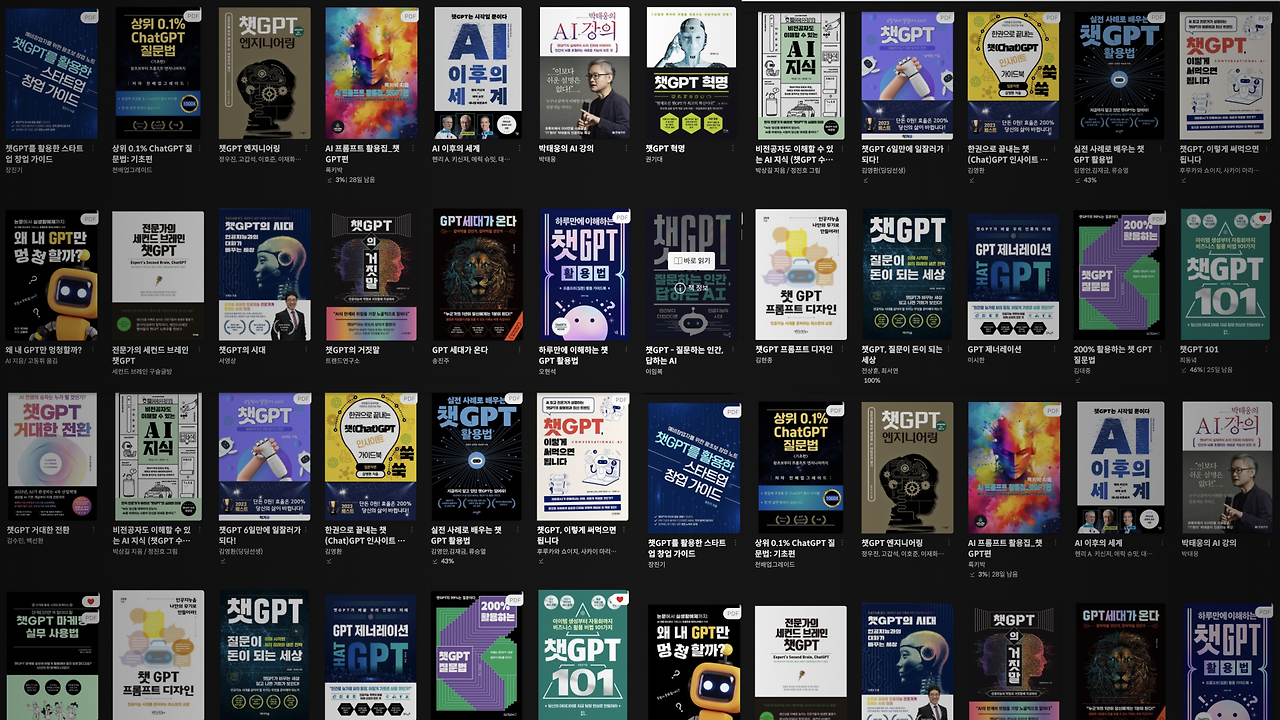
Task: Open more options beside second-row 질문이 돈이 되는 세상
Action: (x=948, y=350)
